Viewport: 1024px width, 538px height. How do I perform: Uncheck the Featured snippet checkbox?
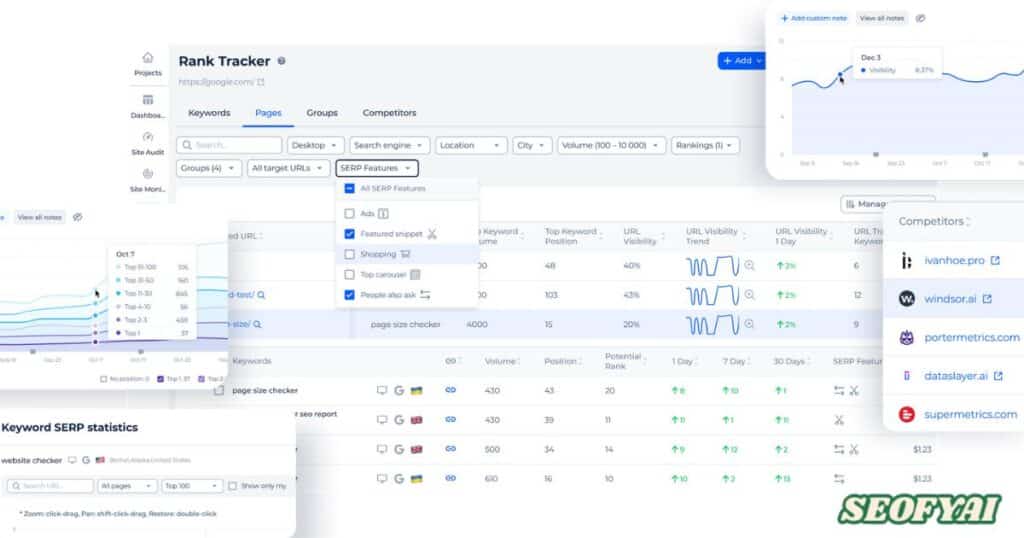coord(349,234)
